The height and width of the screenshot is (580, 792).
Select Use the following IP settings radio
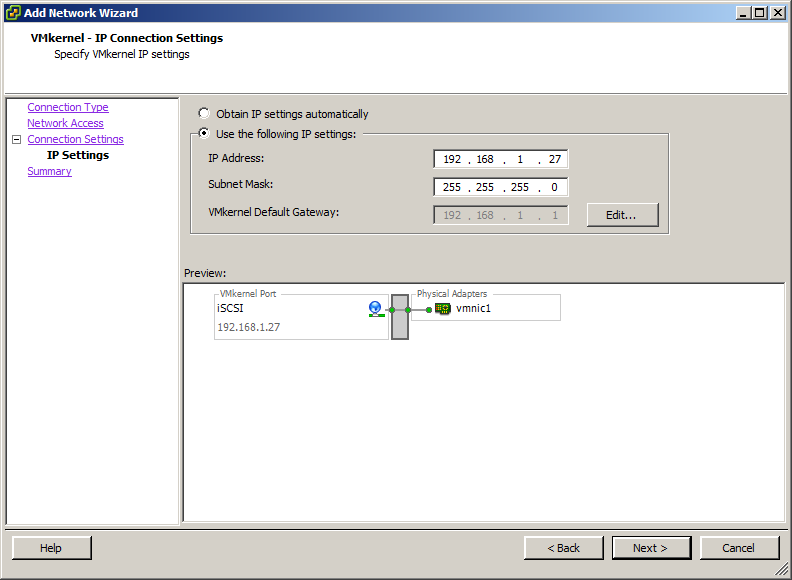(204, 133)
